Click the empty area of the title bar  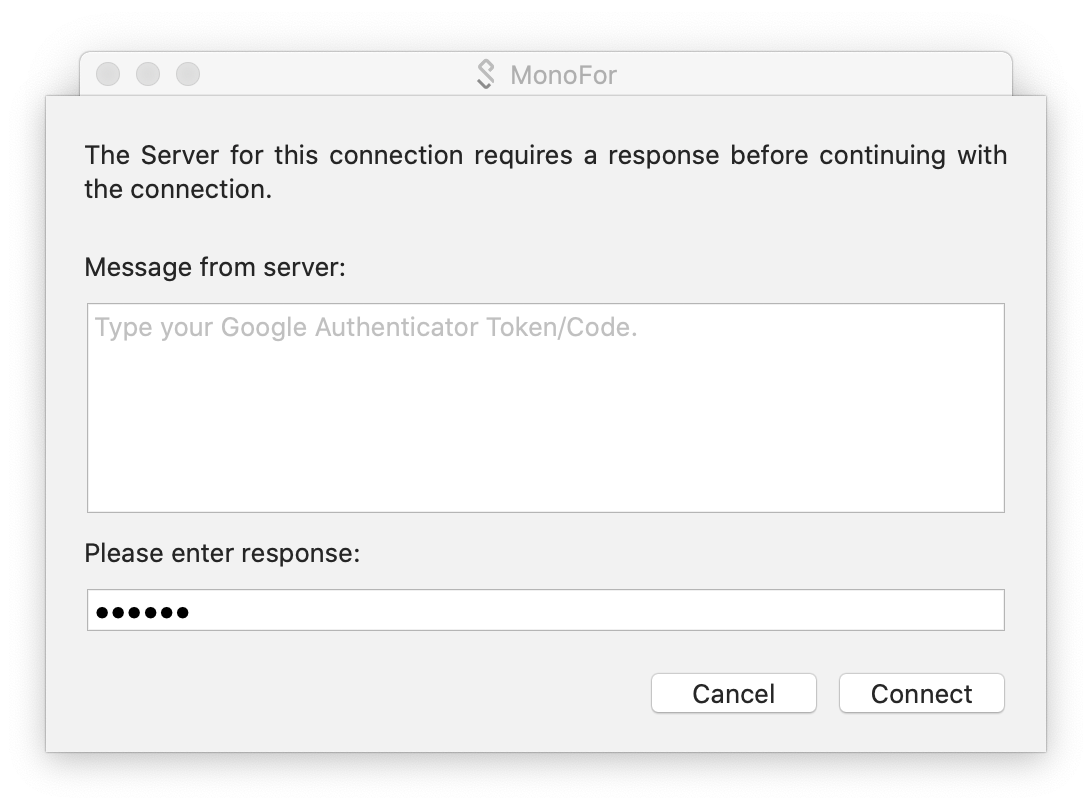(x=801, y=74)
